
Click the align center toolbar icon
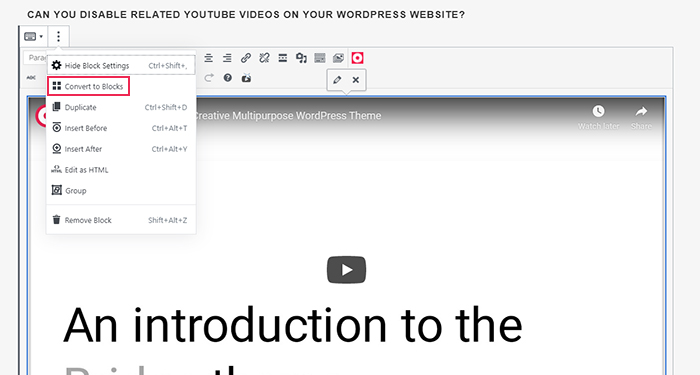coord(208,58)
